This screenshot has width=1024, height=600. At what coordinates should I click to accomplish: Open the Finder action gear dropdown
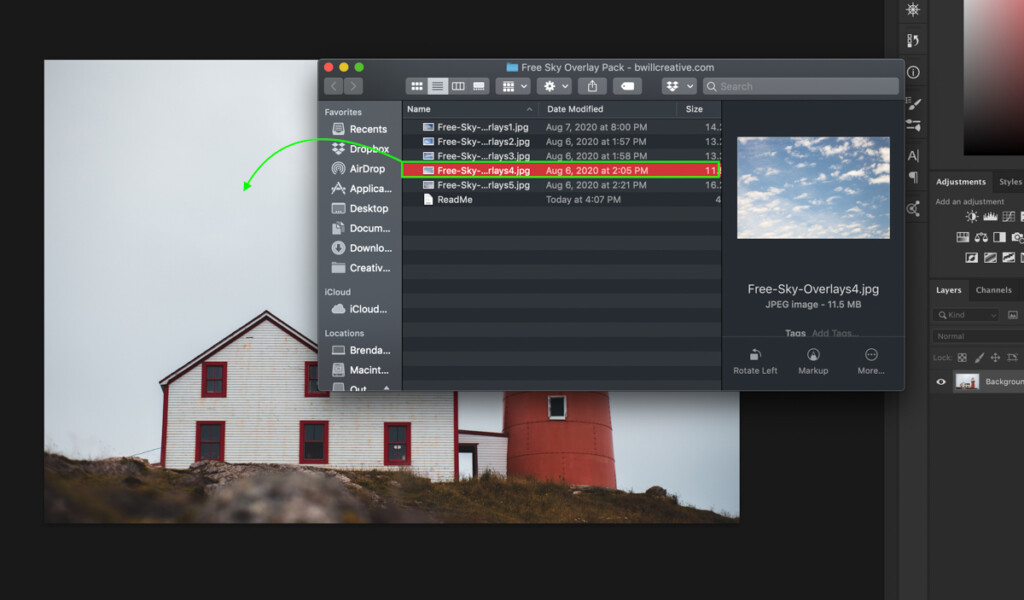point(554,87)
